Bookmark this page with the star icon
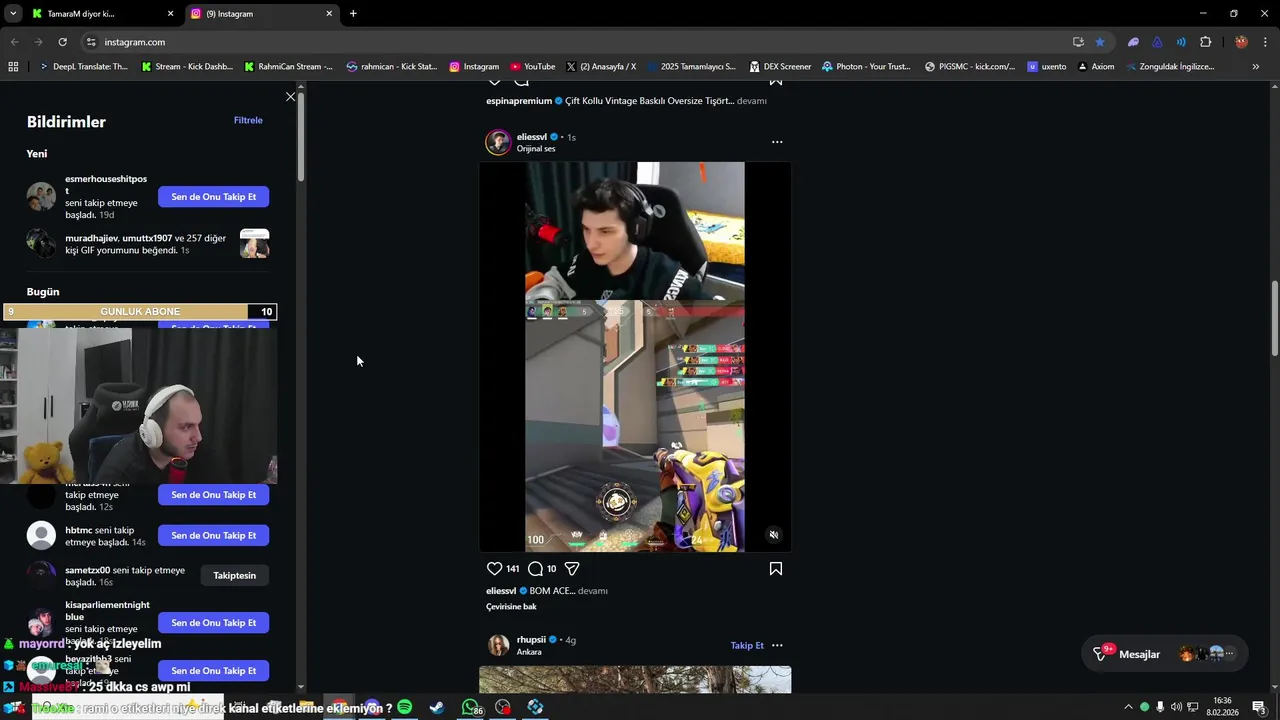The width and height of the screenshot is (1280, 720). (1100, 42)
